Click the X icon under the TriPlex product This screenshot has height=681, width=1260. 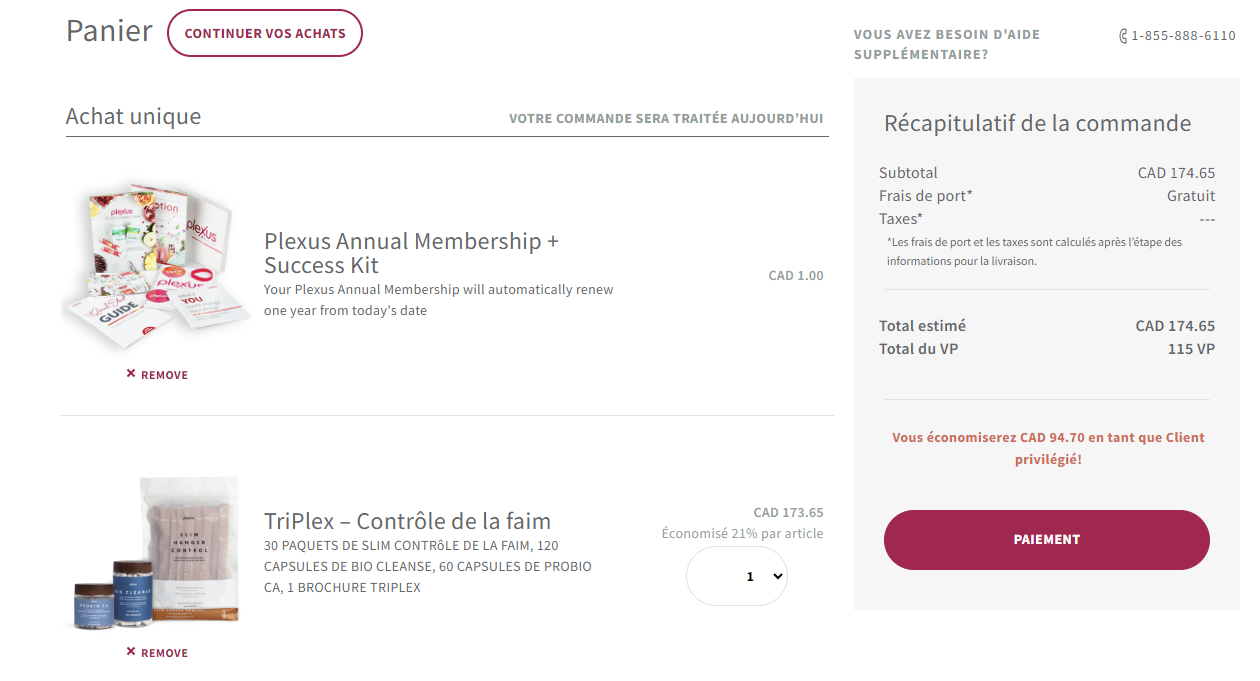[131, 652]
